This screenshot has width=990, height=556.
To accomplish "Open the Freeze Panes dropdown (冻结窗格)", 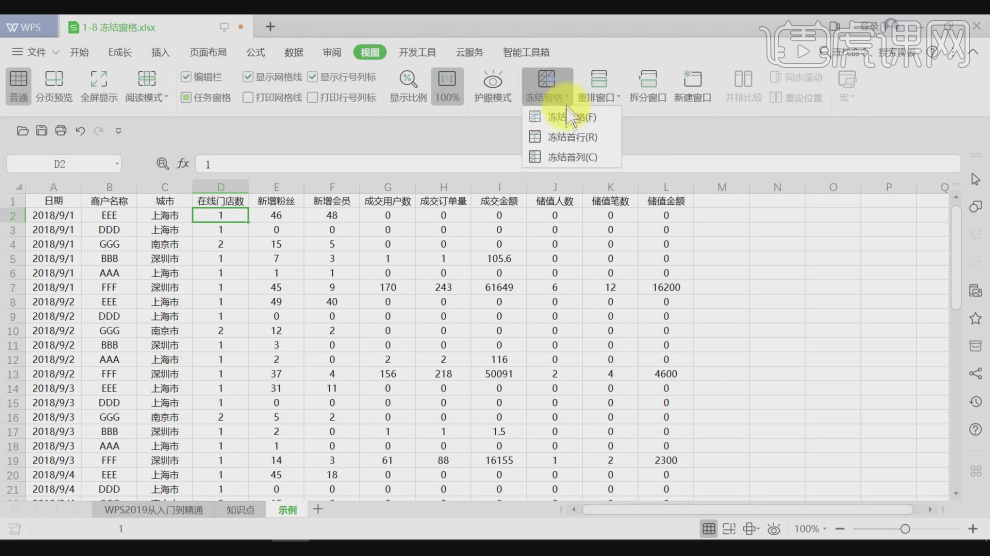I will click(x=547, y=86).
